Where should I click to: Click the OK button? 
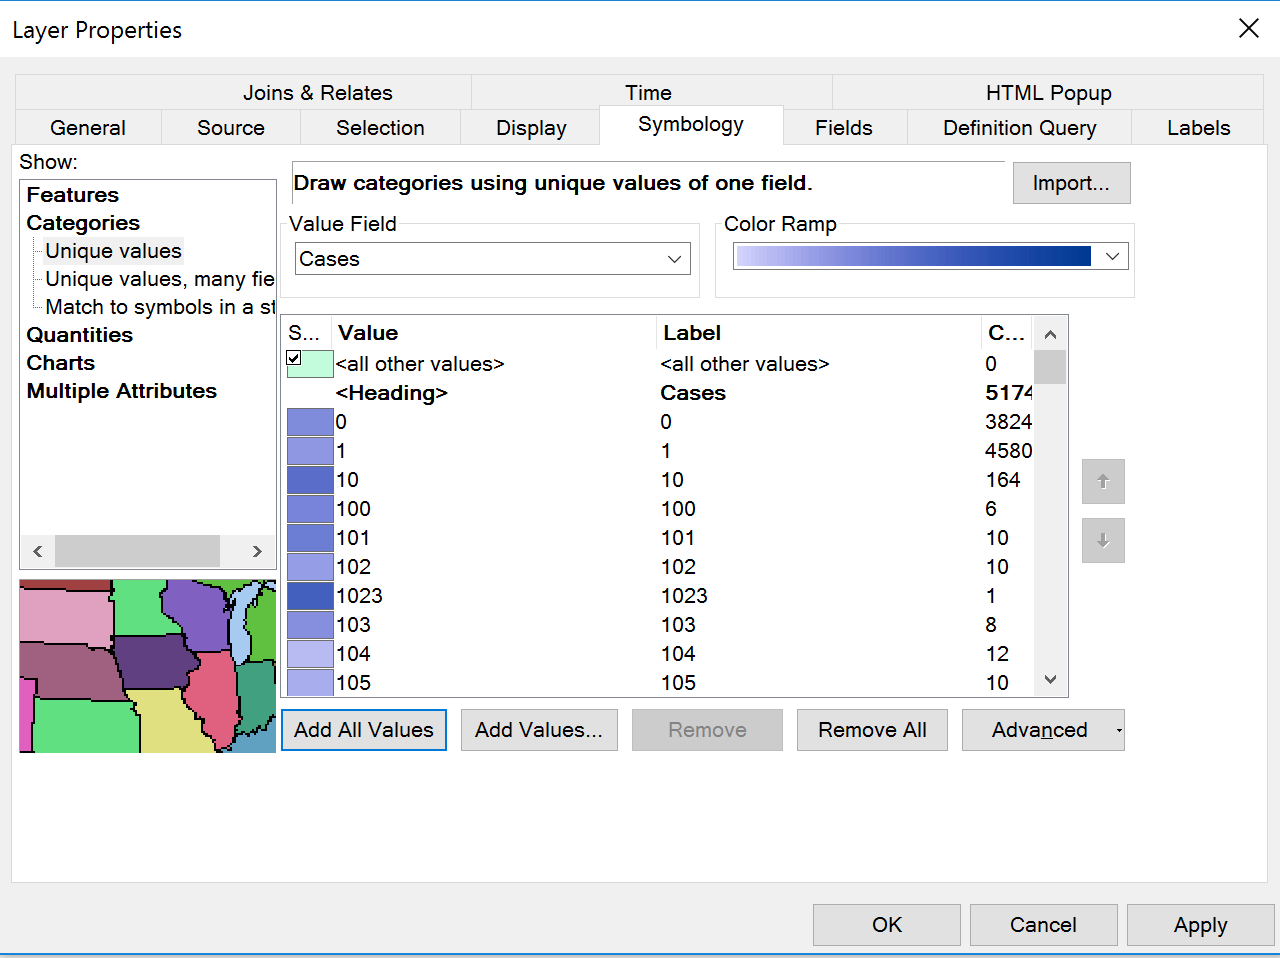click(887, 925)
